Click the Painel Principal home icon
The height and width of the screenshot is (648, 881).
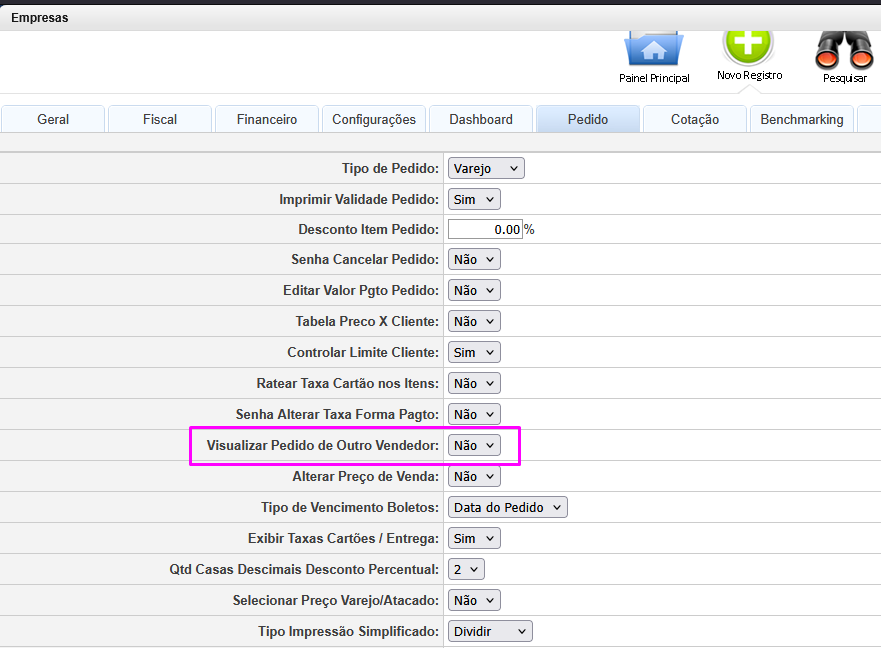tap(654, 50)
